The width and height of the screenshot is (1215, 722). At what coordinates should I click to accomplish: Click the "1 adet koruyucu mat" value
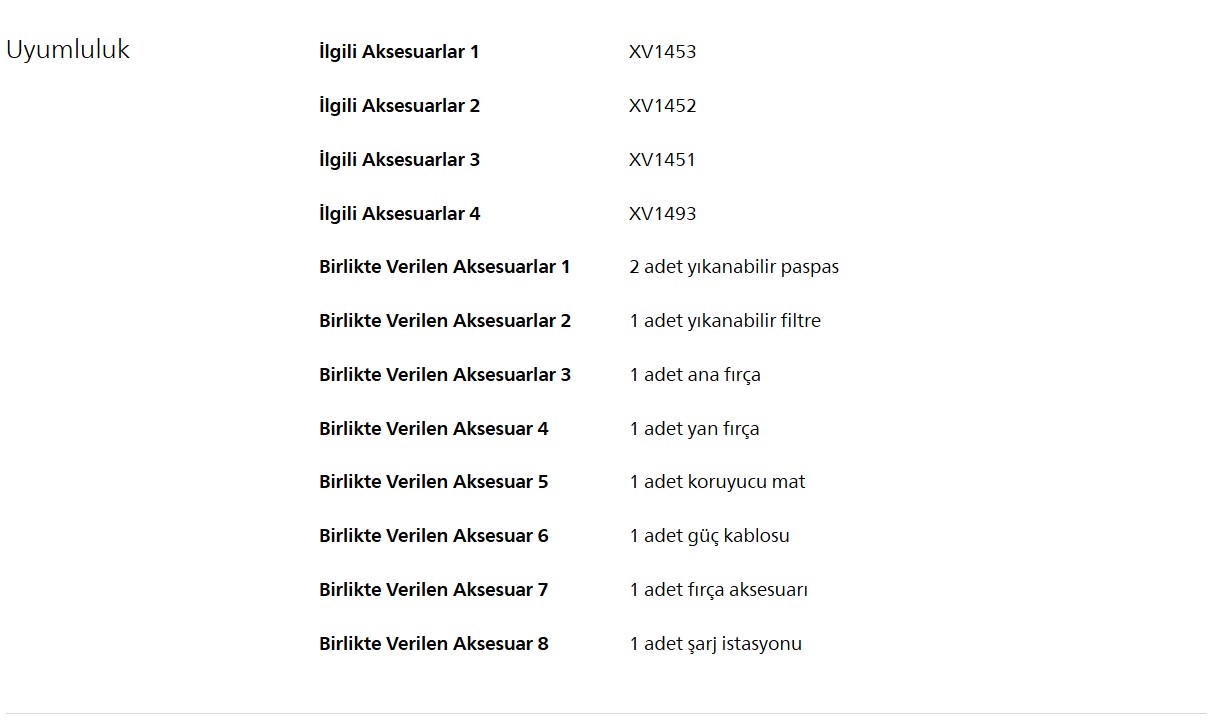pos(717,482)
